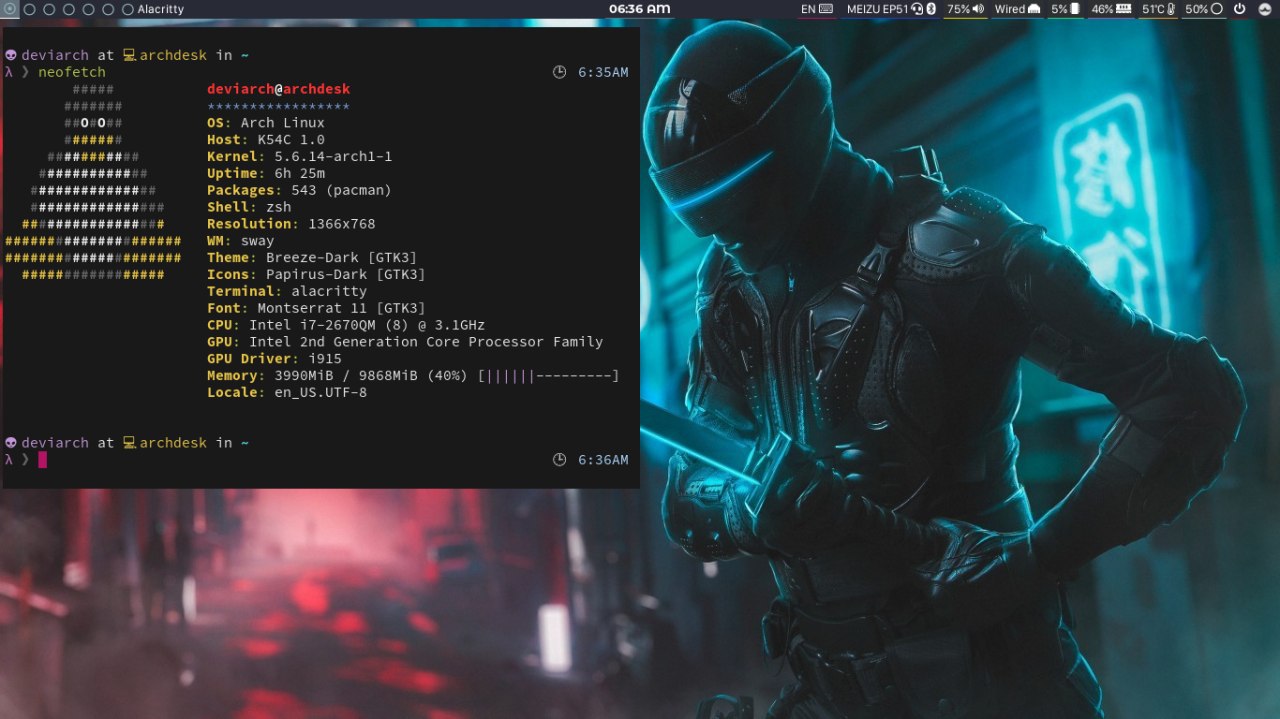Click the CPU: Intel i7-2670QM line
1280x719 pixels.
[x=346, y=325]
